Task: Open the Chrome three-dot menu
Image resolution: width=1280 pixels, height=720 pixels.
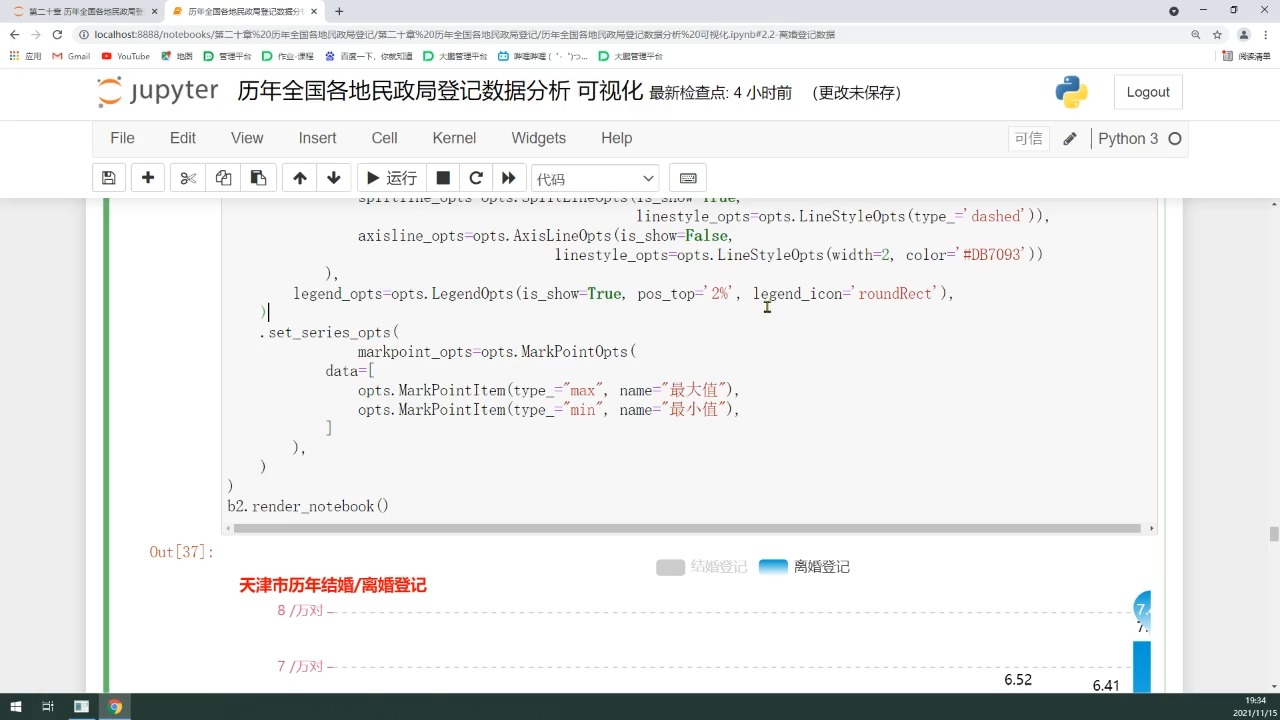Action: coord(1266,34)
